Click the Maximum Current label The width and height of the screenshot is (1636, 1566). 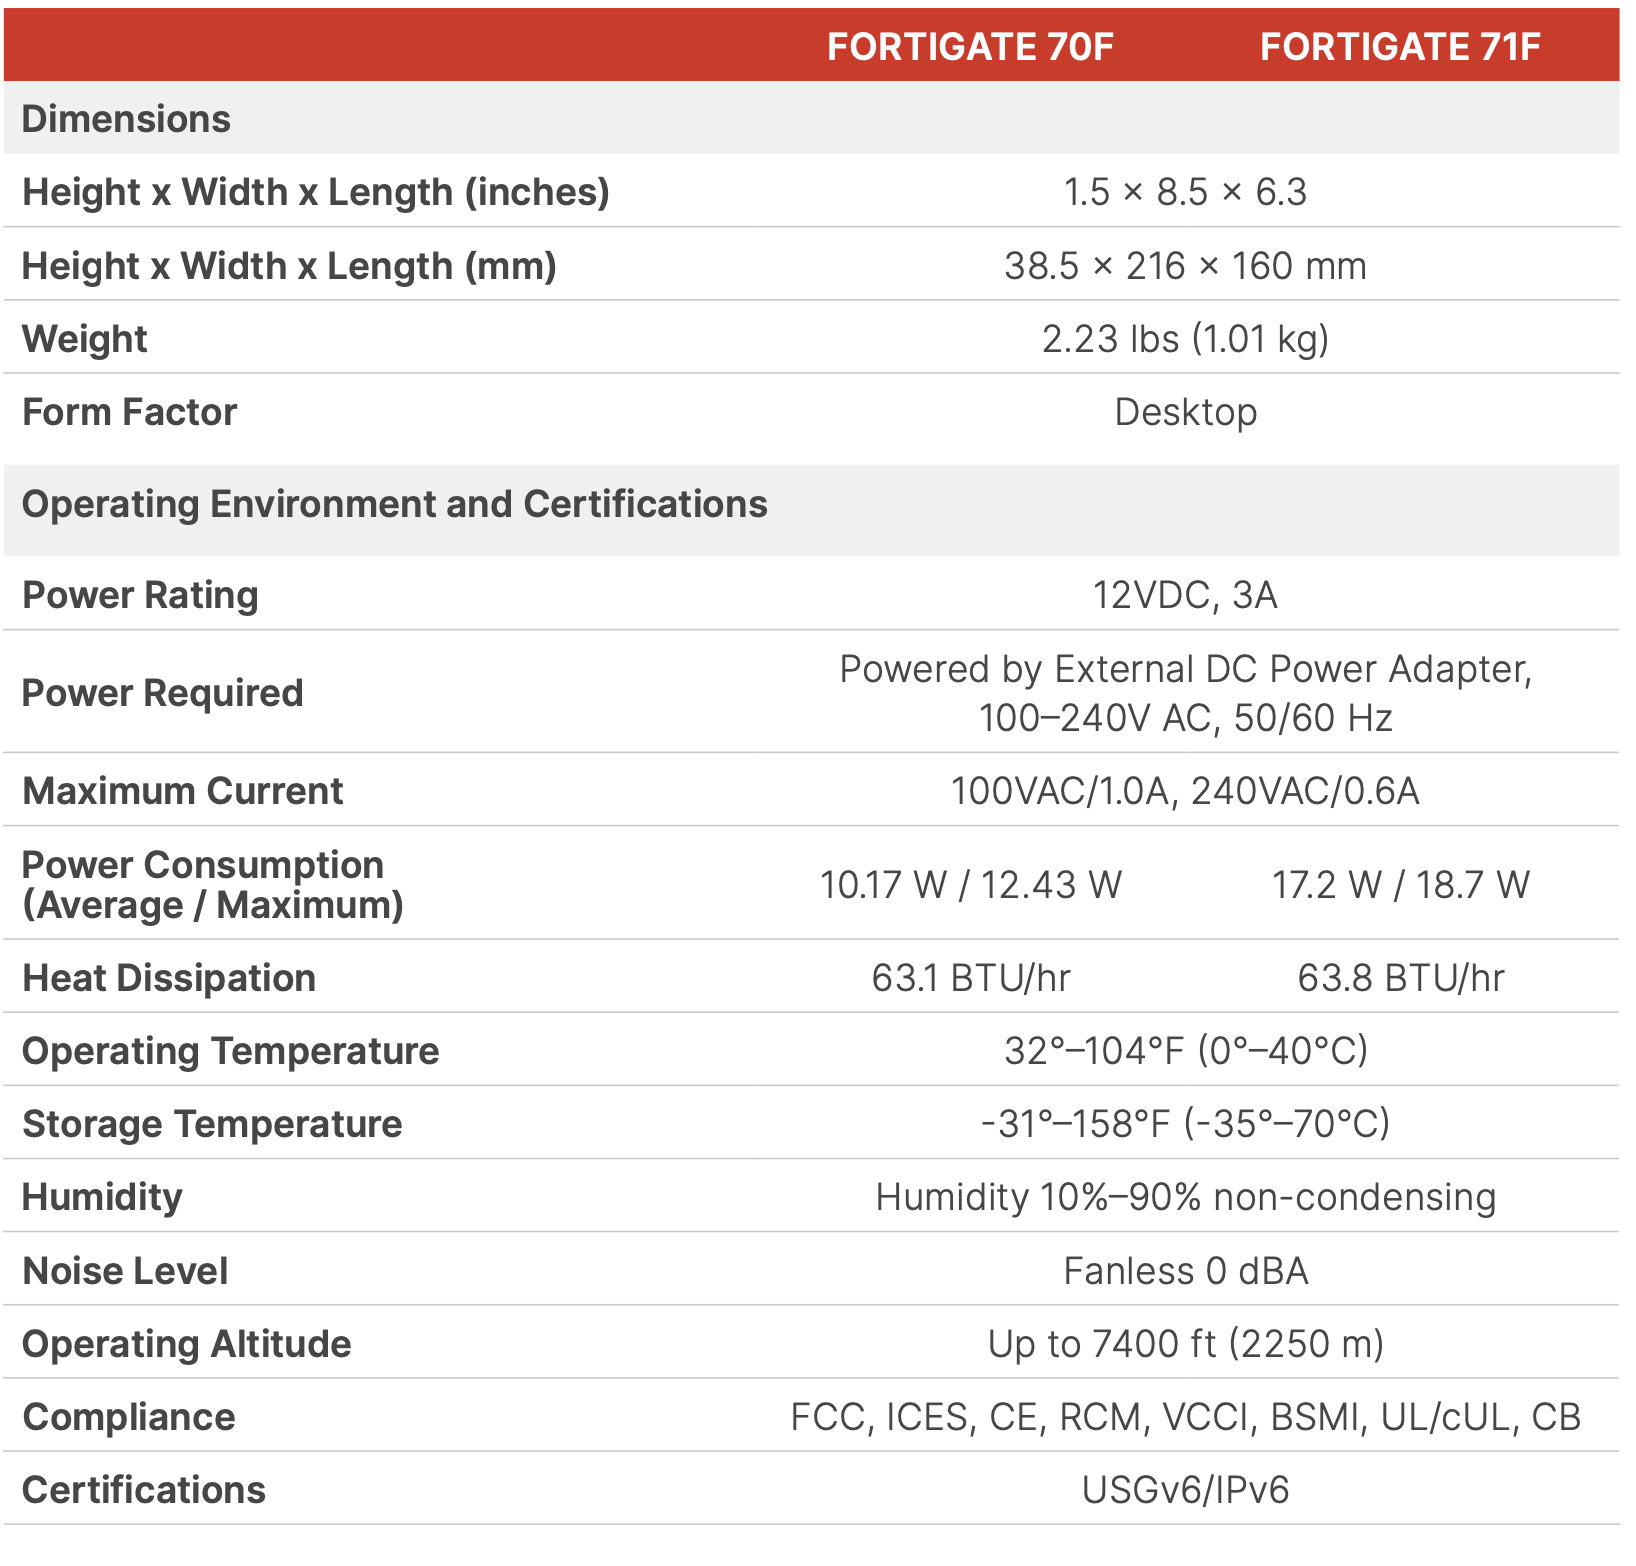(182, 791)
